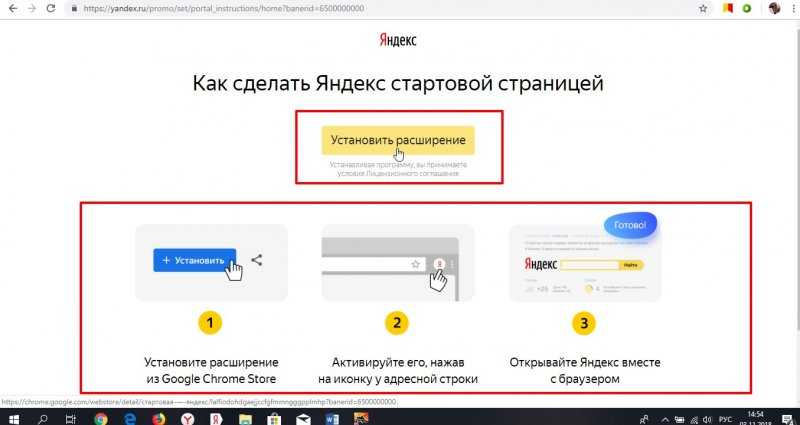Open the red Я Yandex app icon
Screen dimensions: 800x425
(x=217, y=419)
